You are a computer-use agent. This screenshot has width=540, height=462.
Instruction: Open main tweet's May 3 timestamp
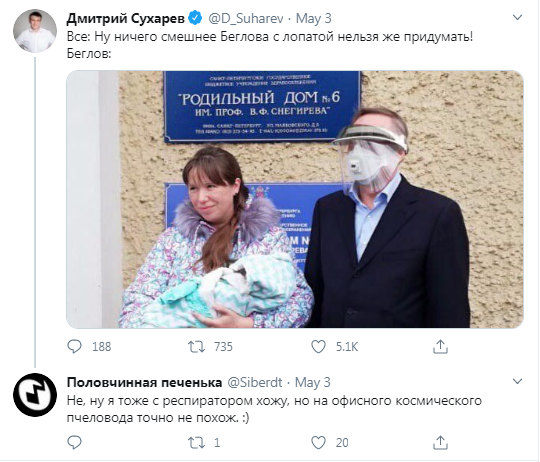coord(313,18)
